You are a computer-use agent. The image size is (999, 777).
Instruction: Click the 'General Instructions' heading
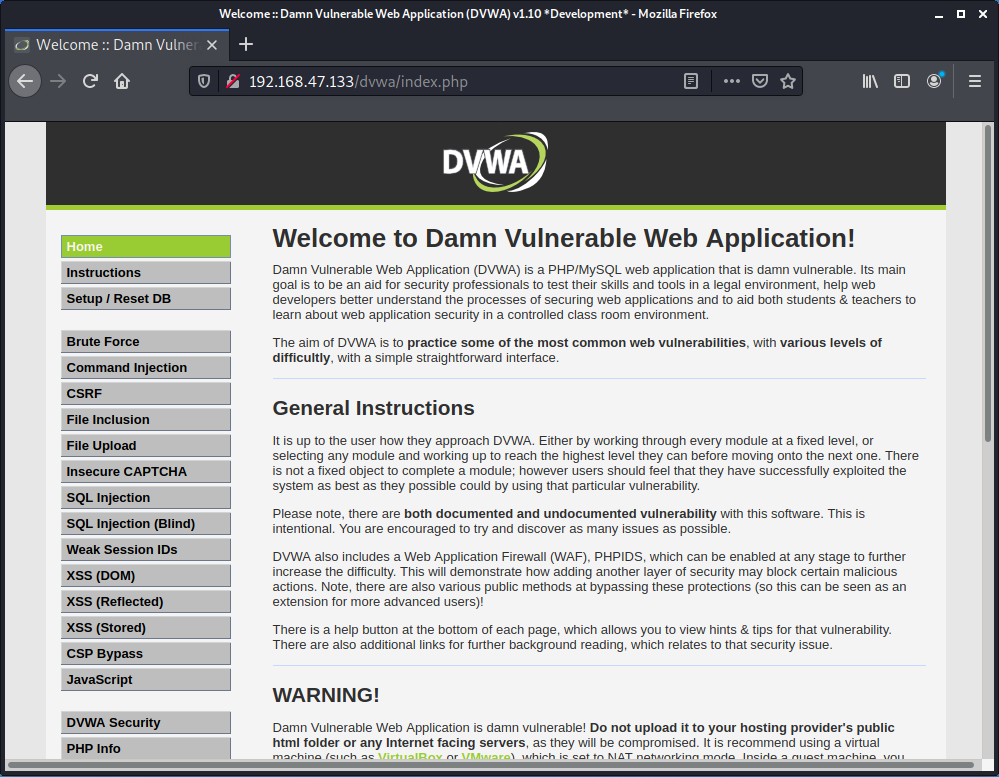point(373,408)
